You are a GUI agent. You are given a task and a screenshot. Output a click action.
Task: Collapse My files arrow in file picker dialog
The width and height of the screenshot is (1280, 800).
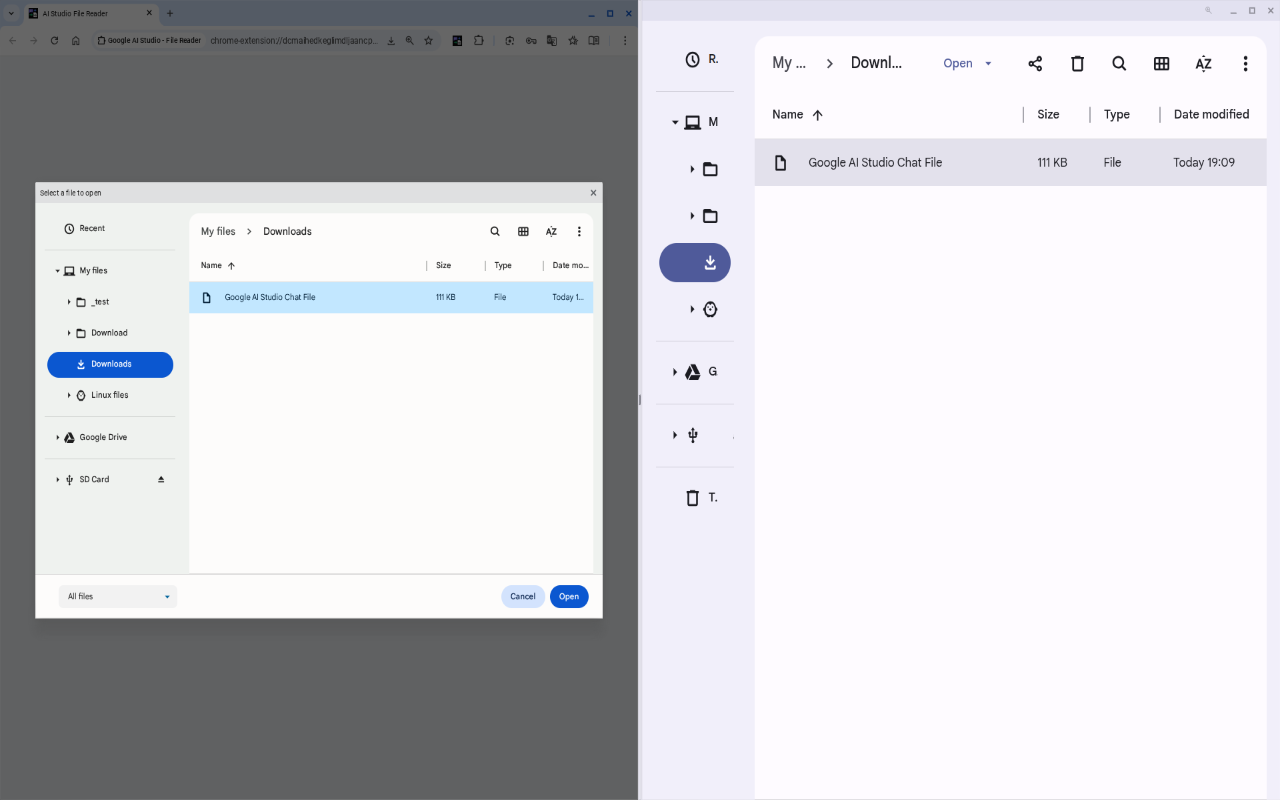(58, 271)
